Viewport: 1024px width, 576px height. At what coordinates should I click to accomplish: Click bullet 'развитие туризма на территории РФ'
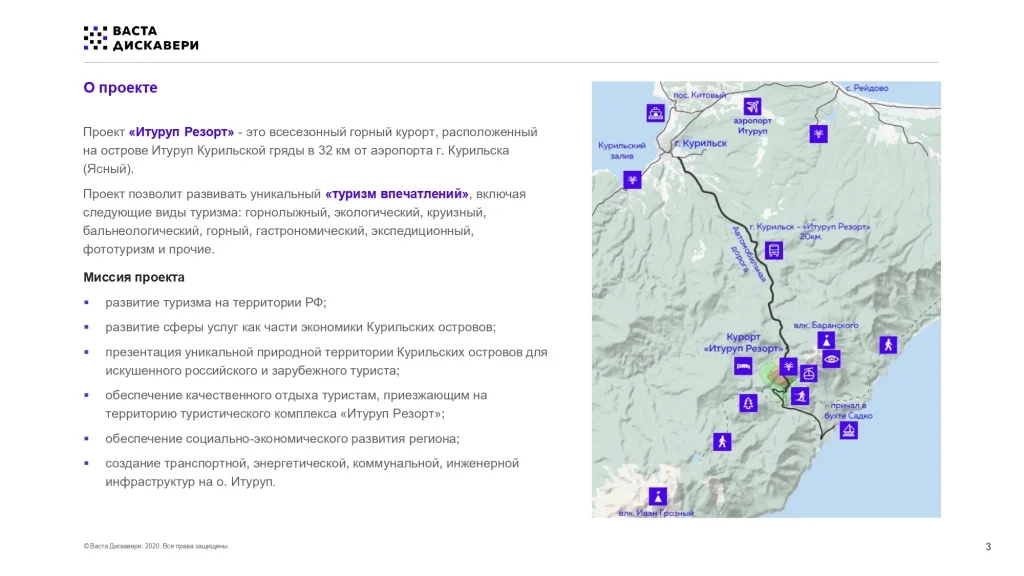pyautogui.click(x=216, y=302)
